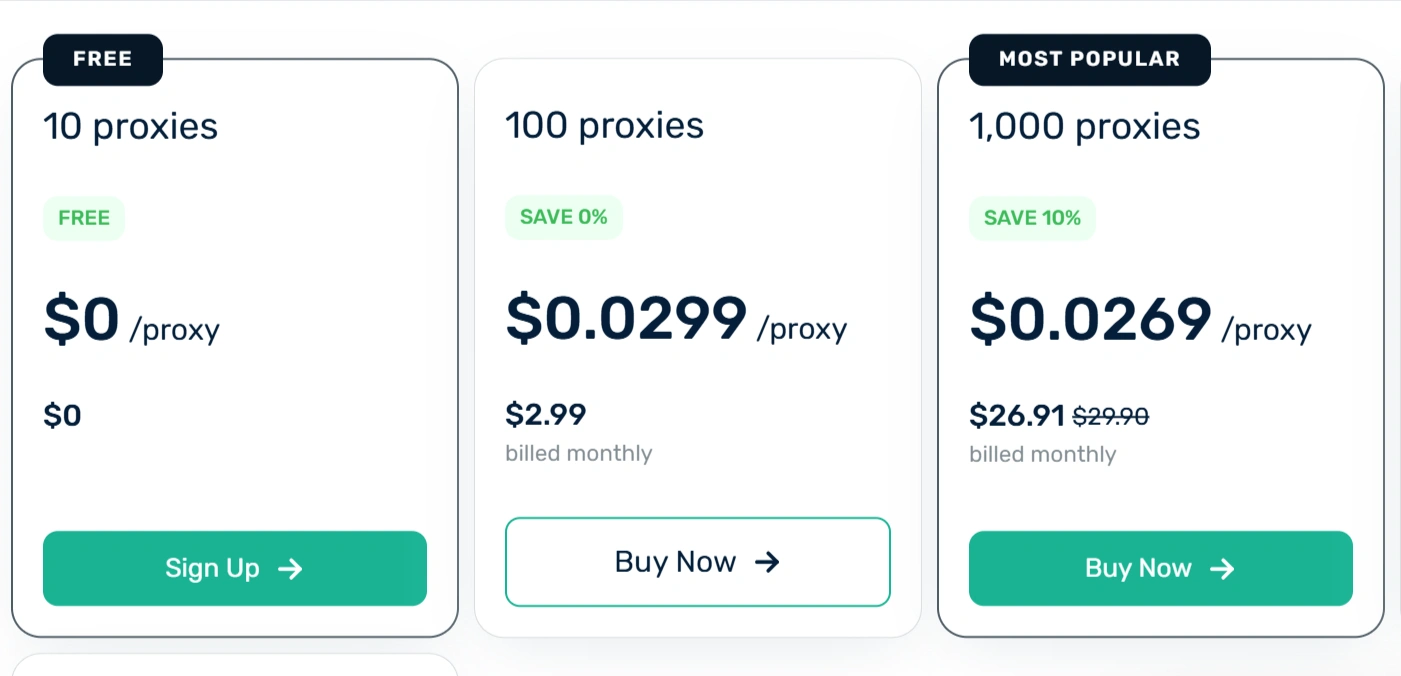
Task: Click the SAVE 0% tag
Action: (x=564, y=217)
